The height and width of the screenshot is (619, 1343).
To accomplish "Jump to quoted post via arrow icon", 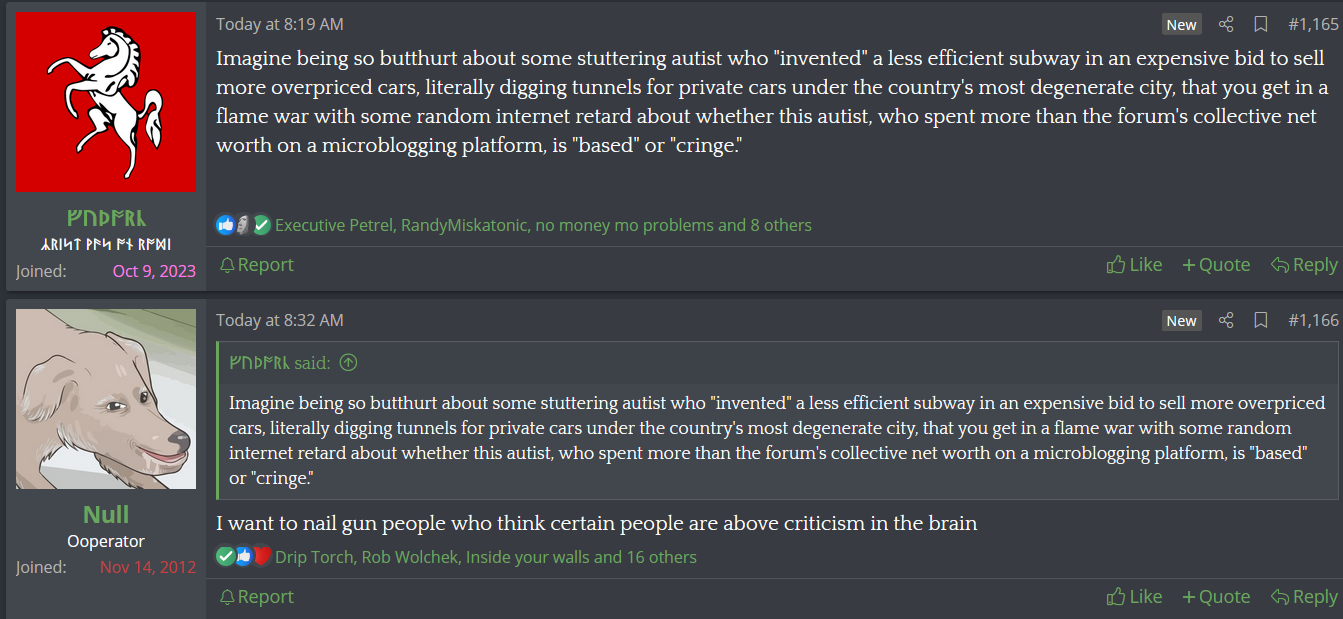I will [x=348, y=363].
